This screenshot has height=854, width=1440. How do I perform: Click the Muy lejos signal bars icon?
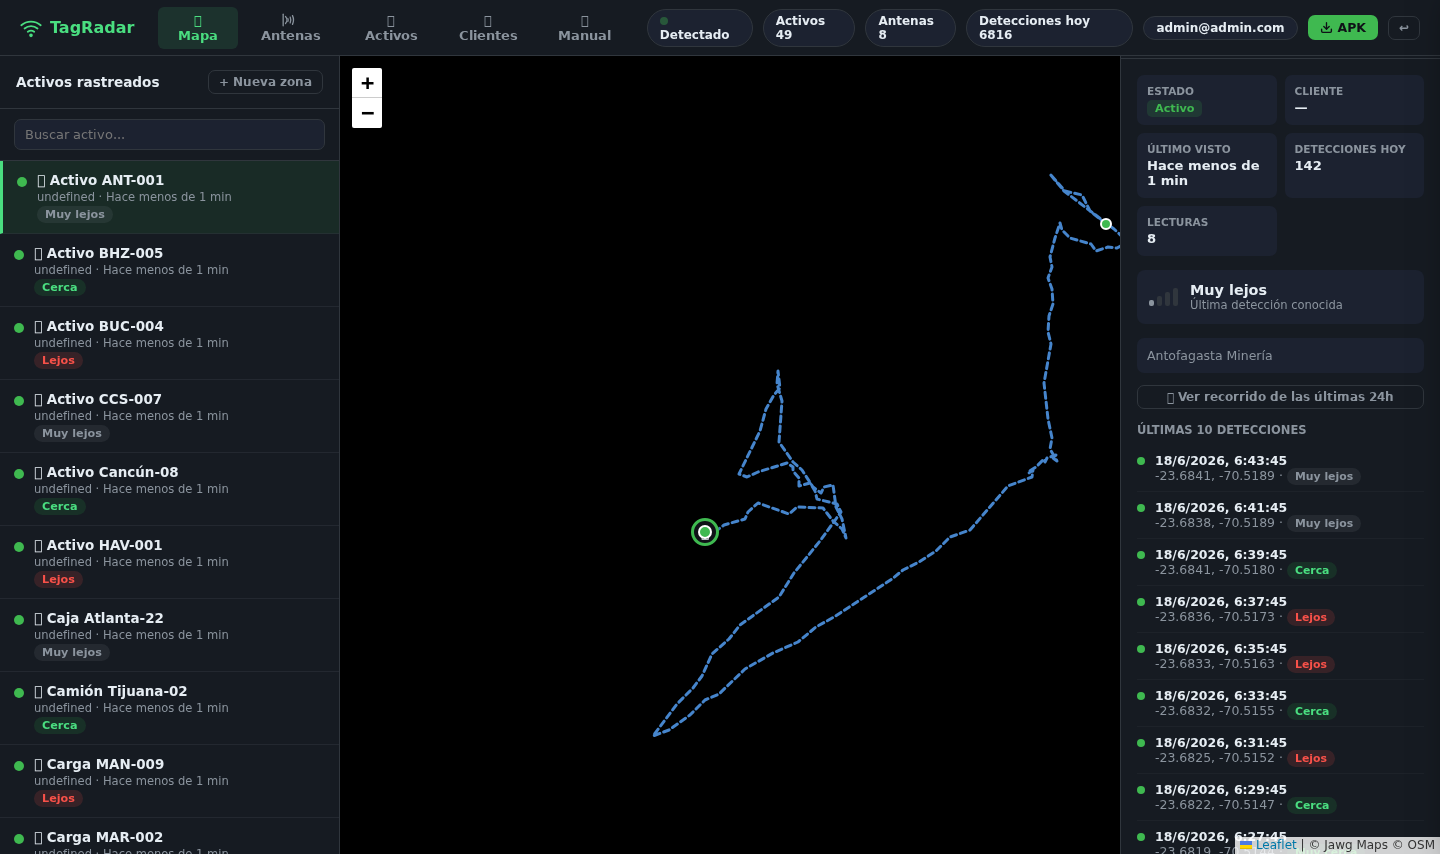tap(1163, 297)
